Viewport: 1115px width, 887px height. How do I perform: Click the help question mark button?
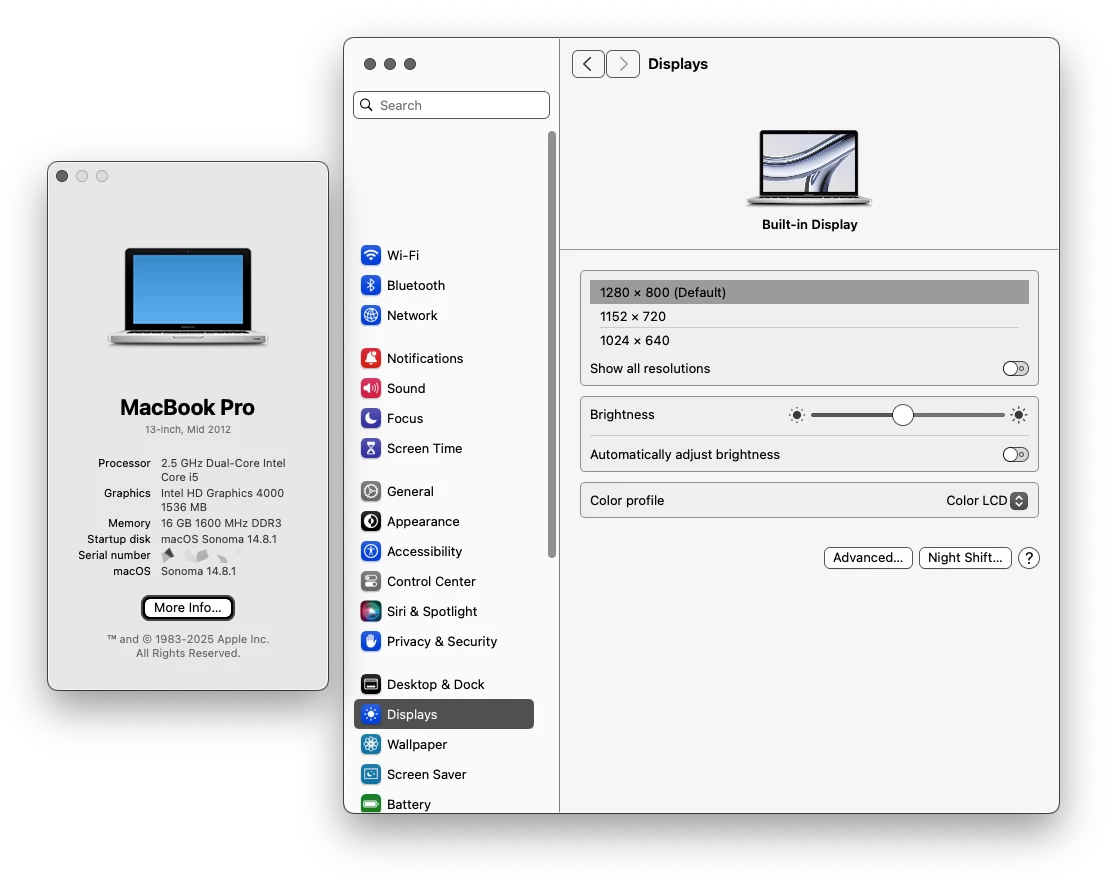pyautogui.click(x=1028, y=558)
